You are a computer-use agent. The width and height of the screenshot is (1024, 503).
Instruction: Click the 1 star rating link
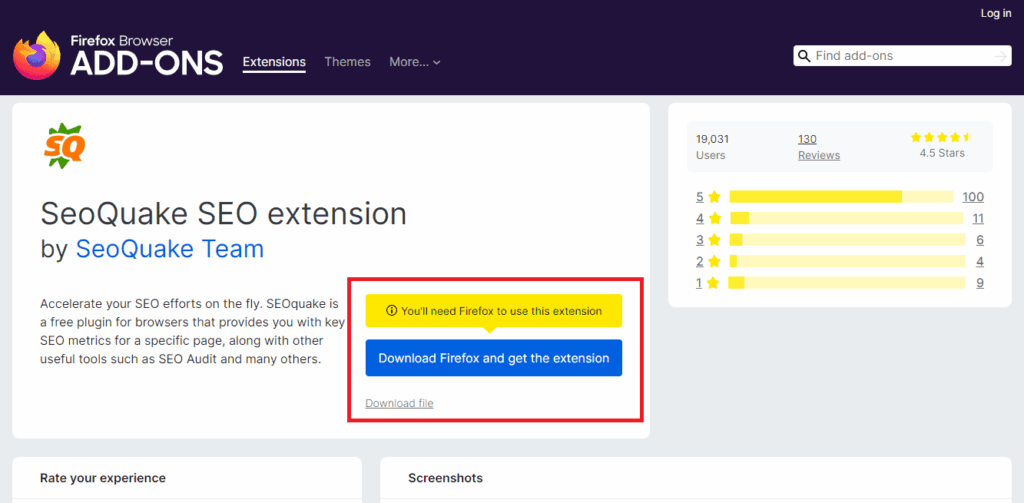tap(708, 283)
